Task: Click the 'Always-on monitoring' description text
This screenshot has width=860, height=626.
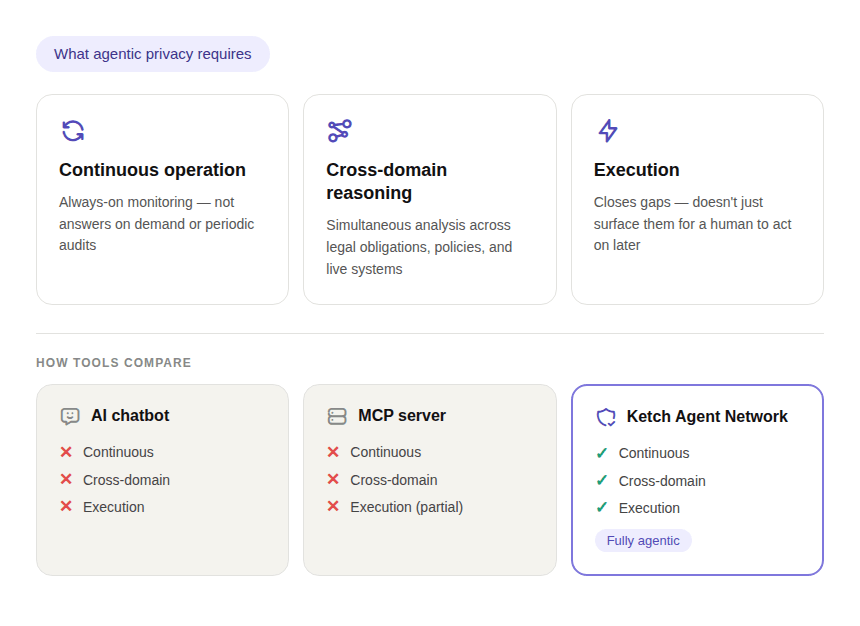Action: point(156,224)
